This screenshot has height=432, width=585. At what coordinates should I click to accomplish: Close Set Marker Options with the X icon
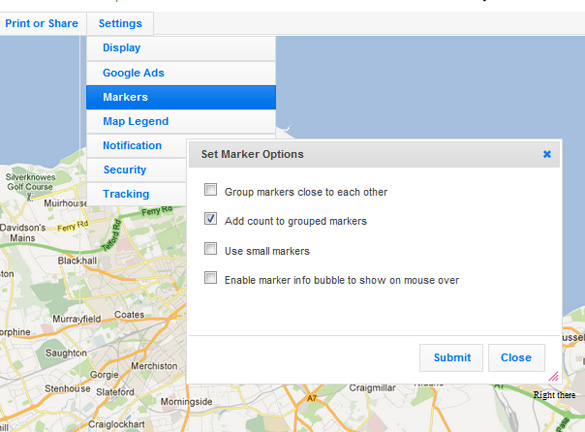pyautogui.click(x=547, y=154)
